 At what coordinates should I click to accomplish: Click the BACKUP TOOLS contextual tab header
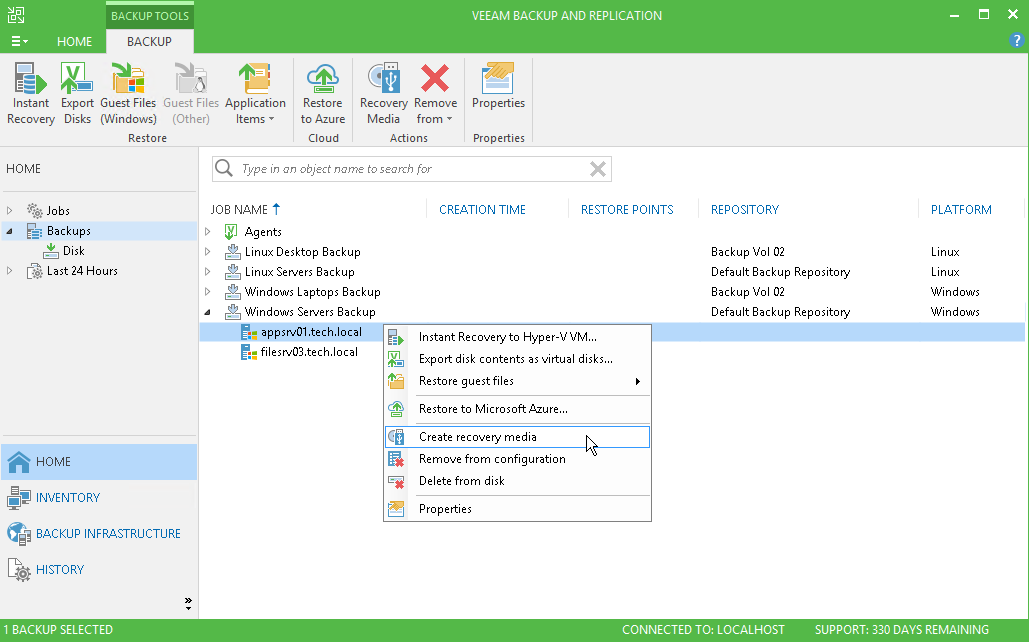[150, 16]
